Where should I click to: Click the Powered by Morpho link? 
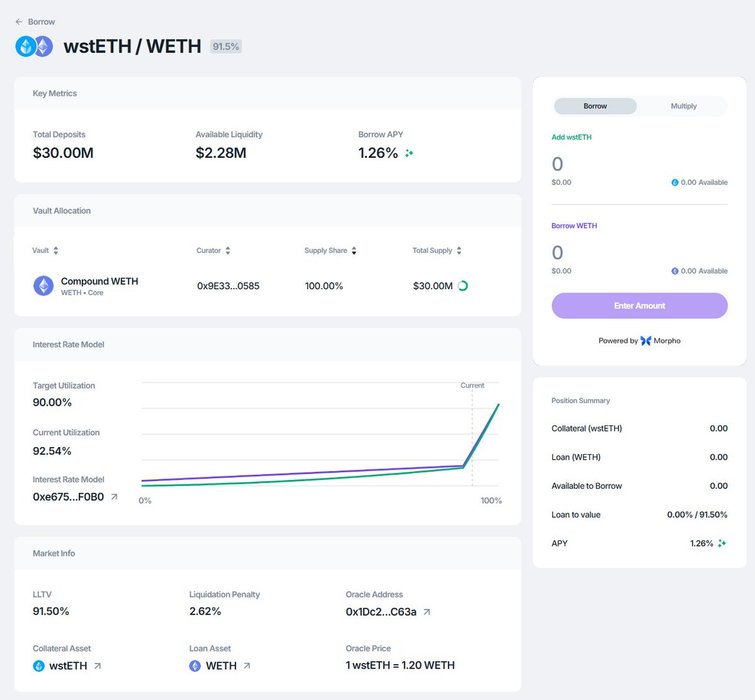(640, 341)
